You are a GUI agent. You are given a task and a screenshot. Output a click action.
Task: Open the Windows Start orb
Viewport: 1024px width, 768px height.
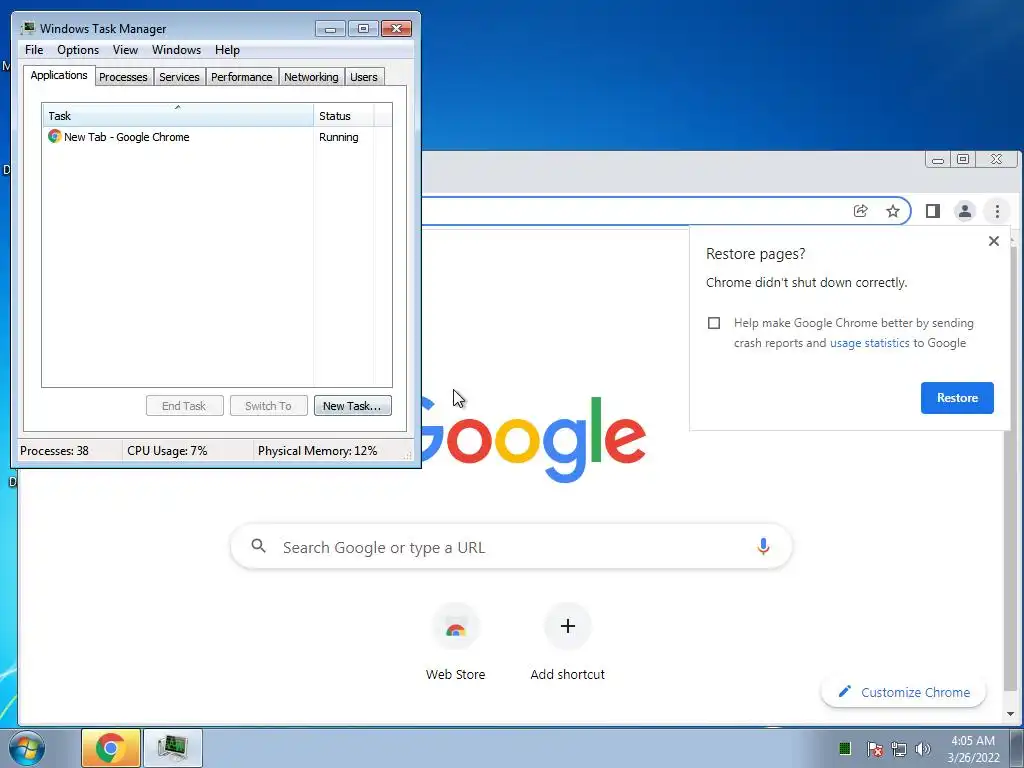[x=26, y=748]
